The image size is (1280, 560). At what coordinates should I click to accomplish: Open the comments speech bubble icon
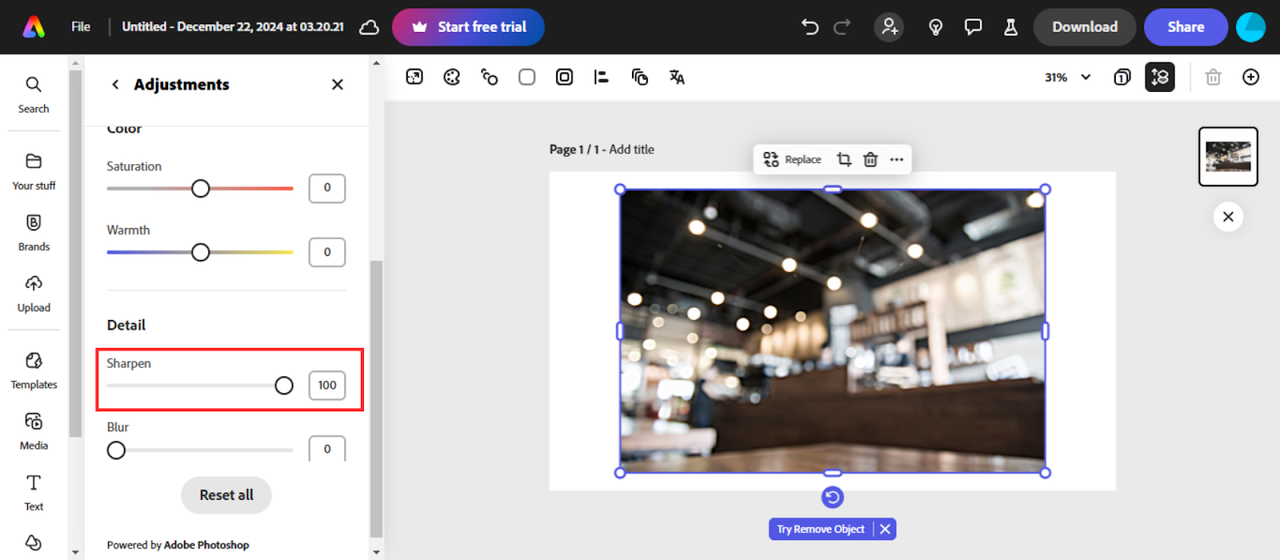coord(973,27)
